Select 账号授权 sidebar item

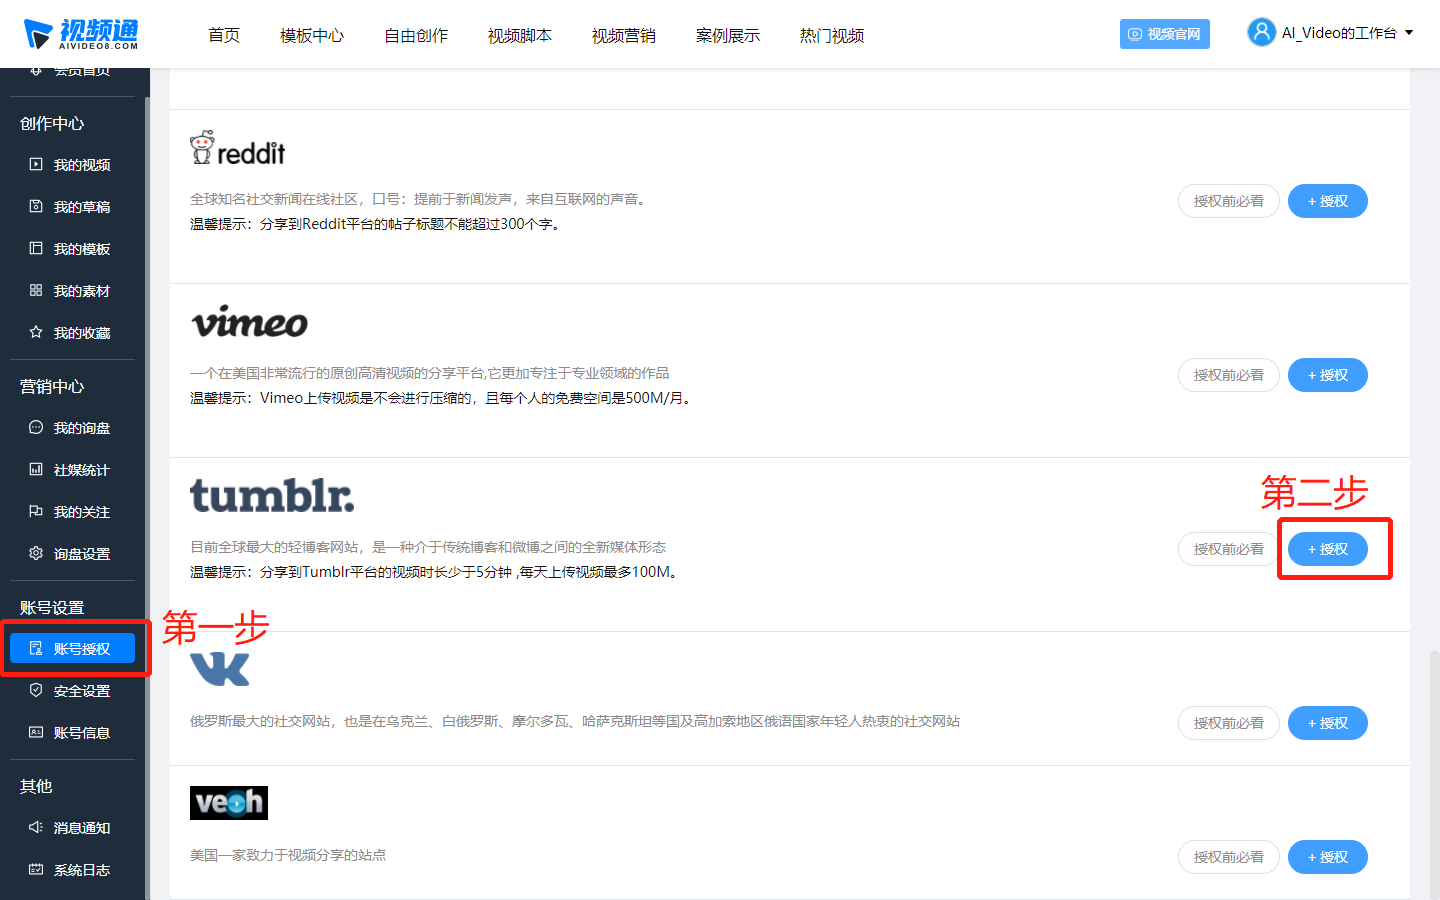point(72,649)
